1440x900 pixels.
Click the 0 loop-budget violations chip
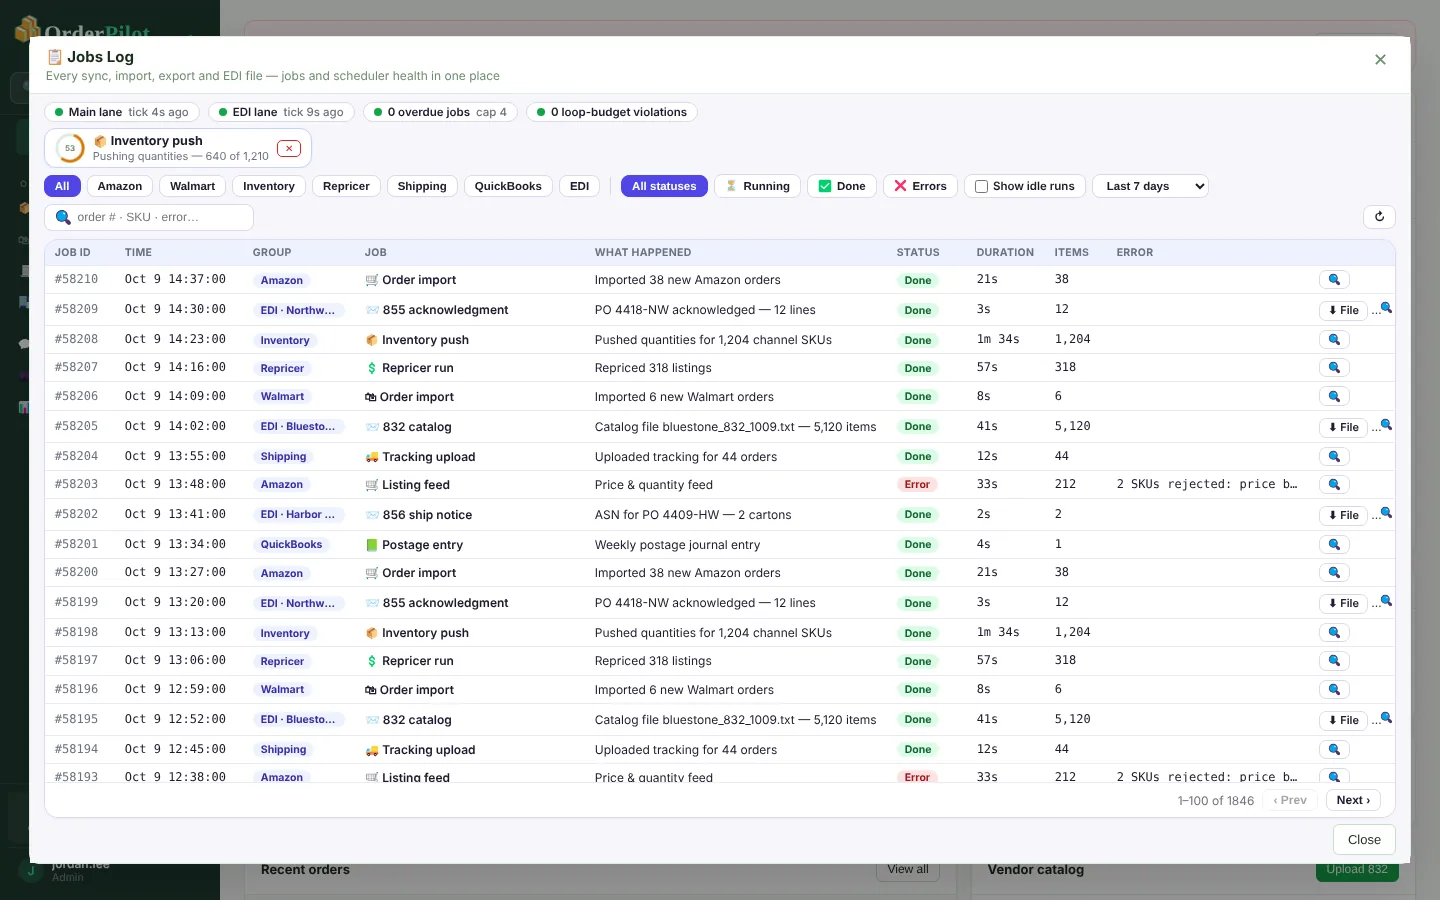(x=611, y=112)
